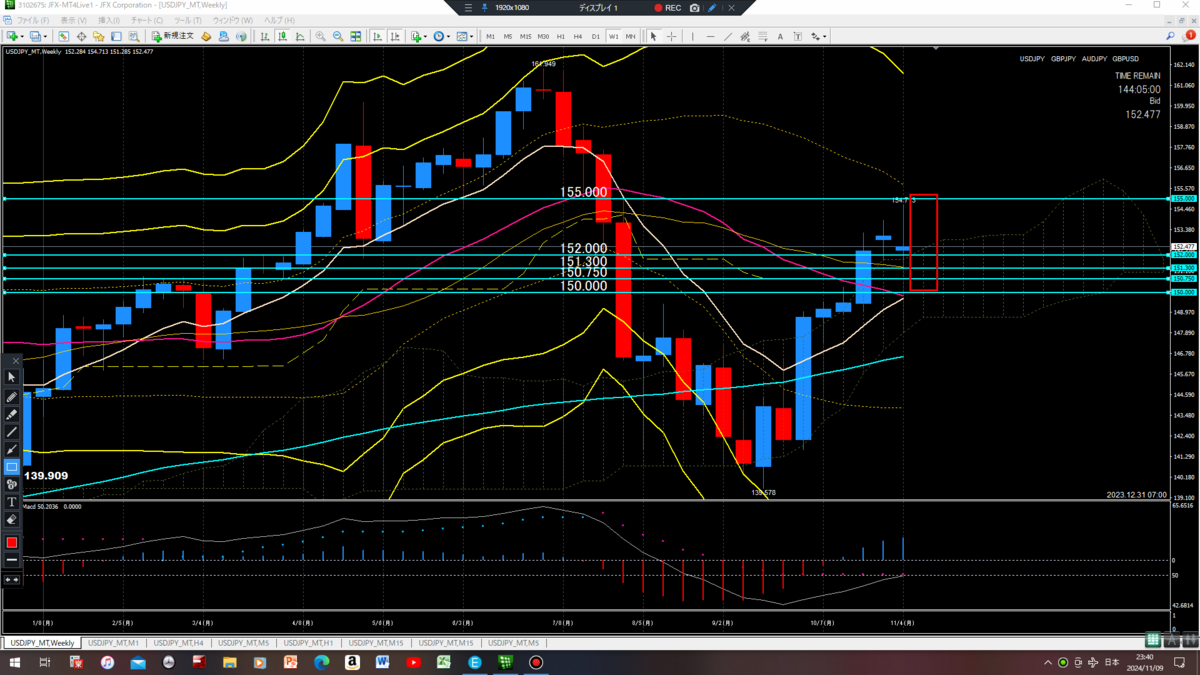This screenshot has width=1200, height=675.
Task: Toggle the pencil annotate icon in recorder bar
Action: pyautogui.click(x=712, y=7)
